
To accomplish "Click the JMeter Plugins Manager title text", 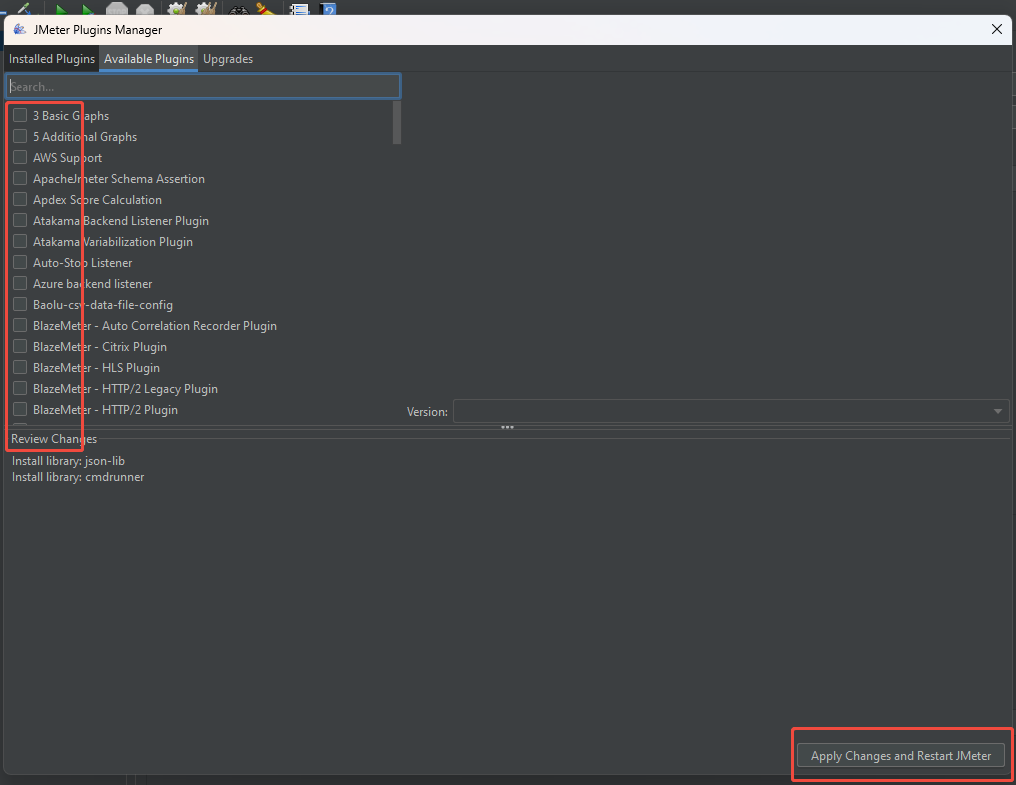I will pyautogui.click(x=98, y=30).
